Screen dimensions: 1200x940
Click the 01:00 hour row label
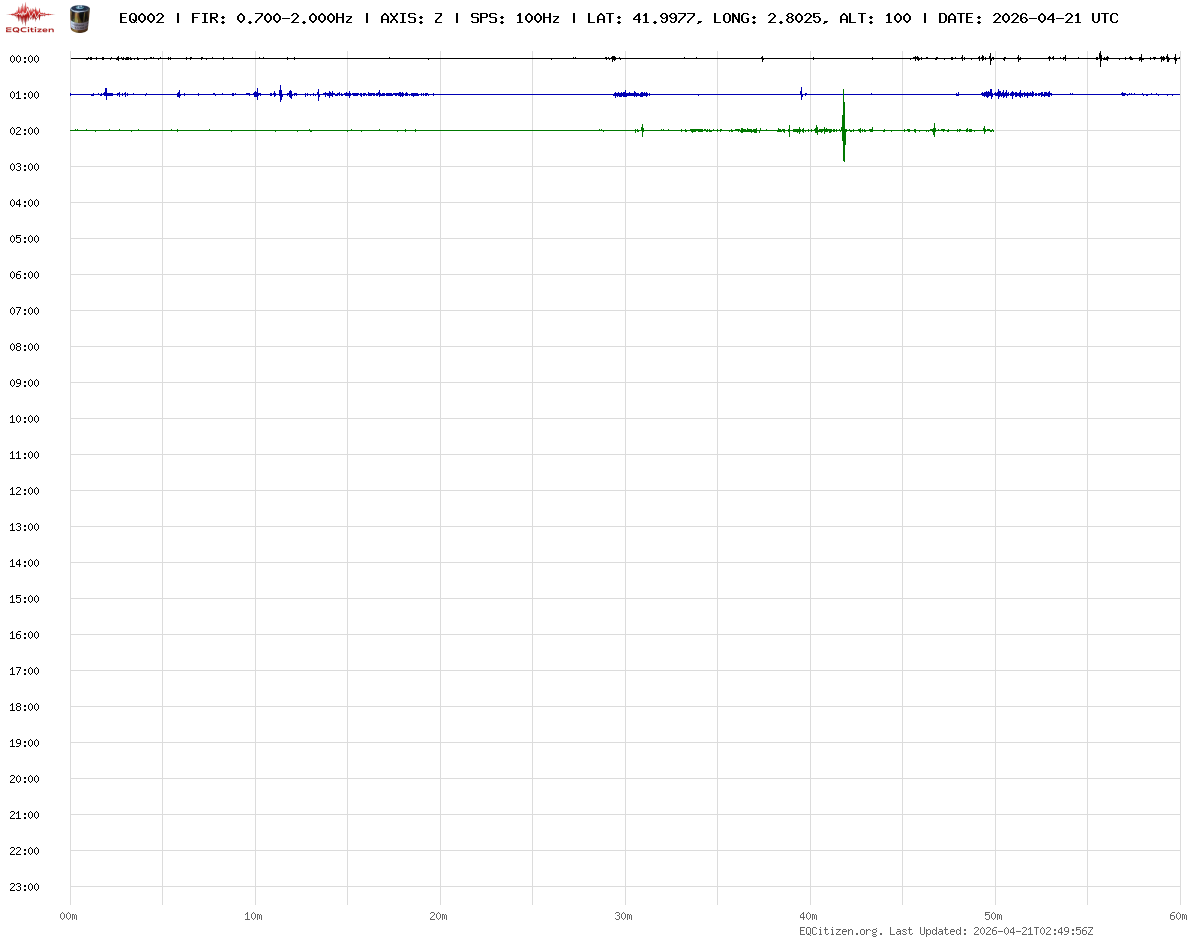click(x=24, y=95)
